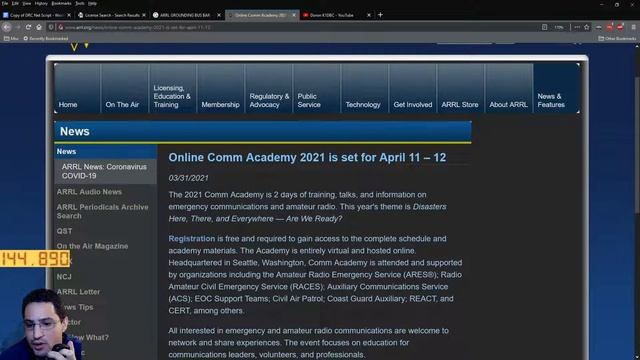The width and height of the screenshot is (640, 360).
Task: Open the Recently Bookmarked folder
Action: [45, 38]
